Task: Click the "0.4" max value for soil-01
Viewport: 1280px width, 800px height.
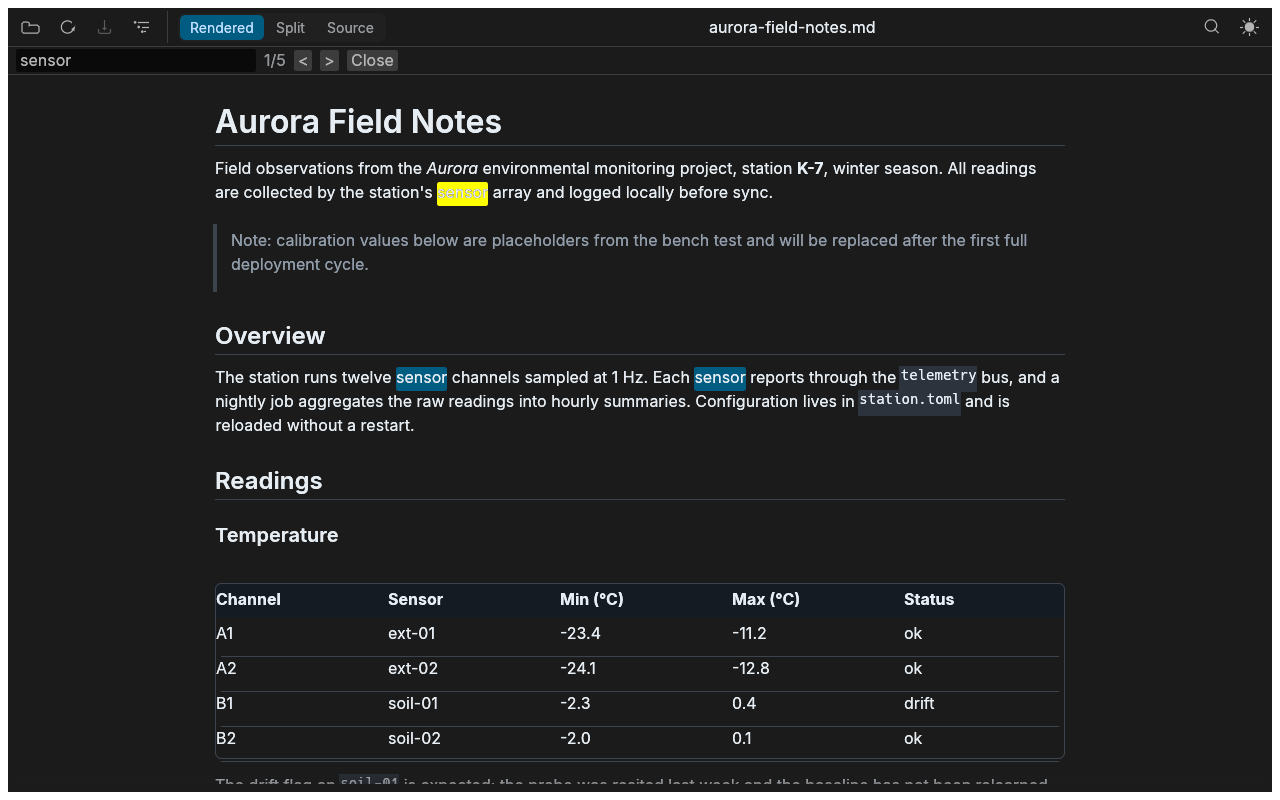Action: pyautogui.click(x=744, y=704)
